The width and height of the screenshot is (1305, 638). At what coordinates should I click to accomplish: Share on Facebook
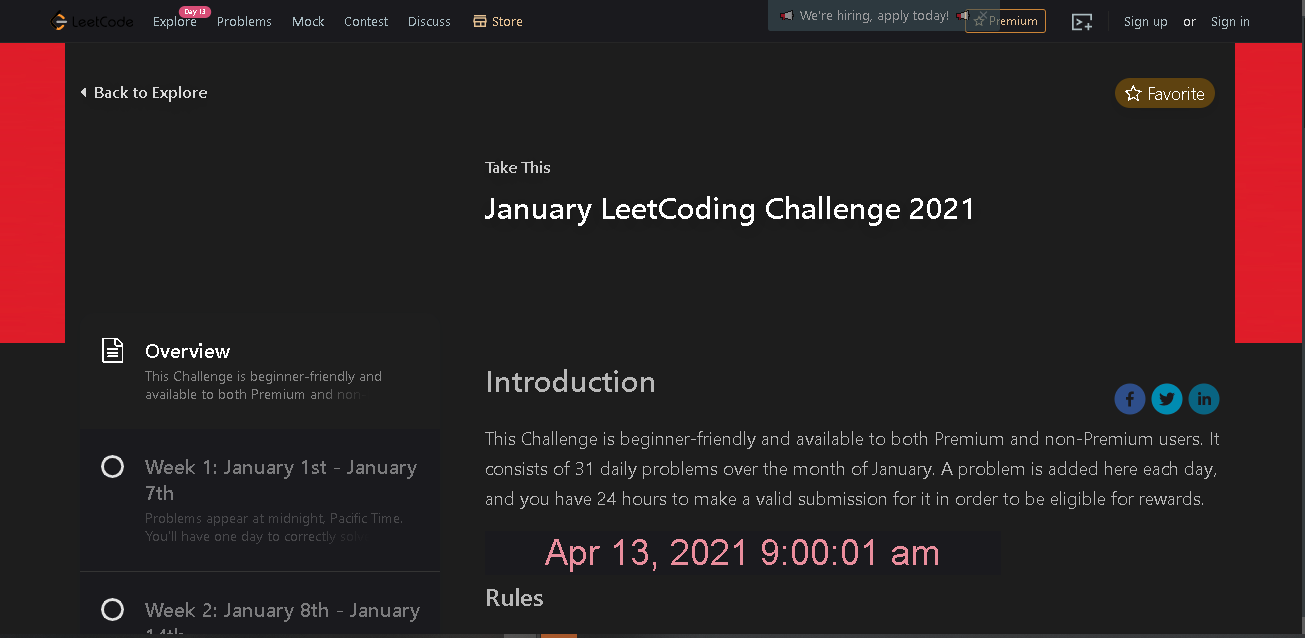1130,399
